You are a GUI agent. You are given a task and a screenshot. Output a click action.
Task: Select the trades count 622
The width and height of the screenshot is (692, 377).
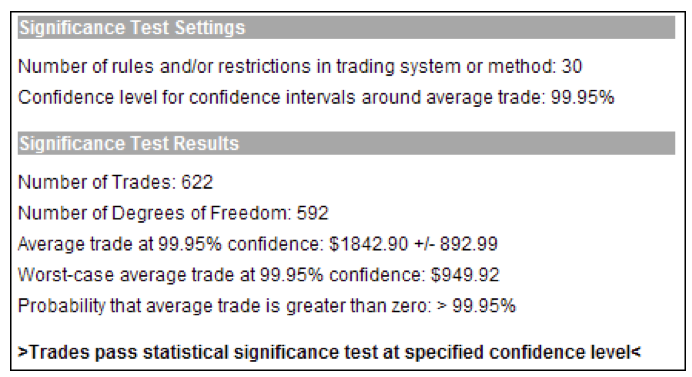point(197,182)
